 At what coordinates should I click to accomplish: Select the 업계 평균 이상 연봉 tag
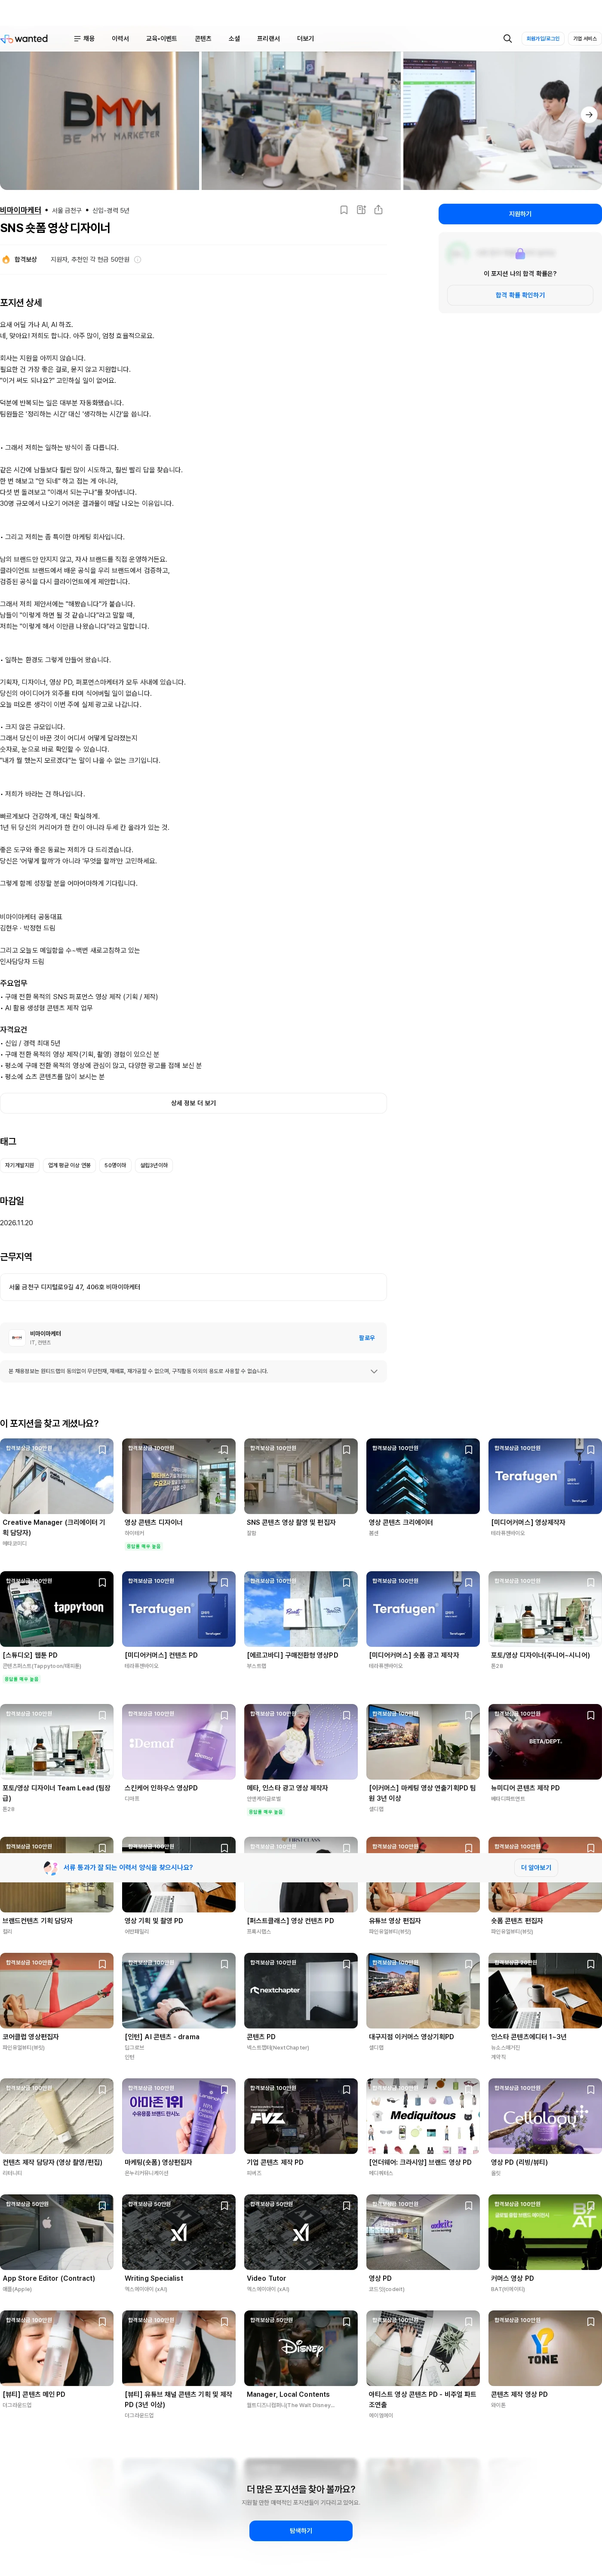pyautogui.click(x=69, y=1165)
